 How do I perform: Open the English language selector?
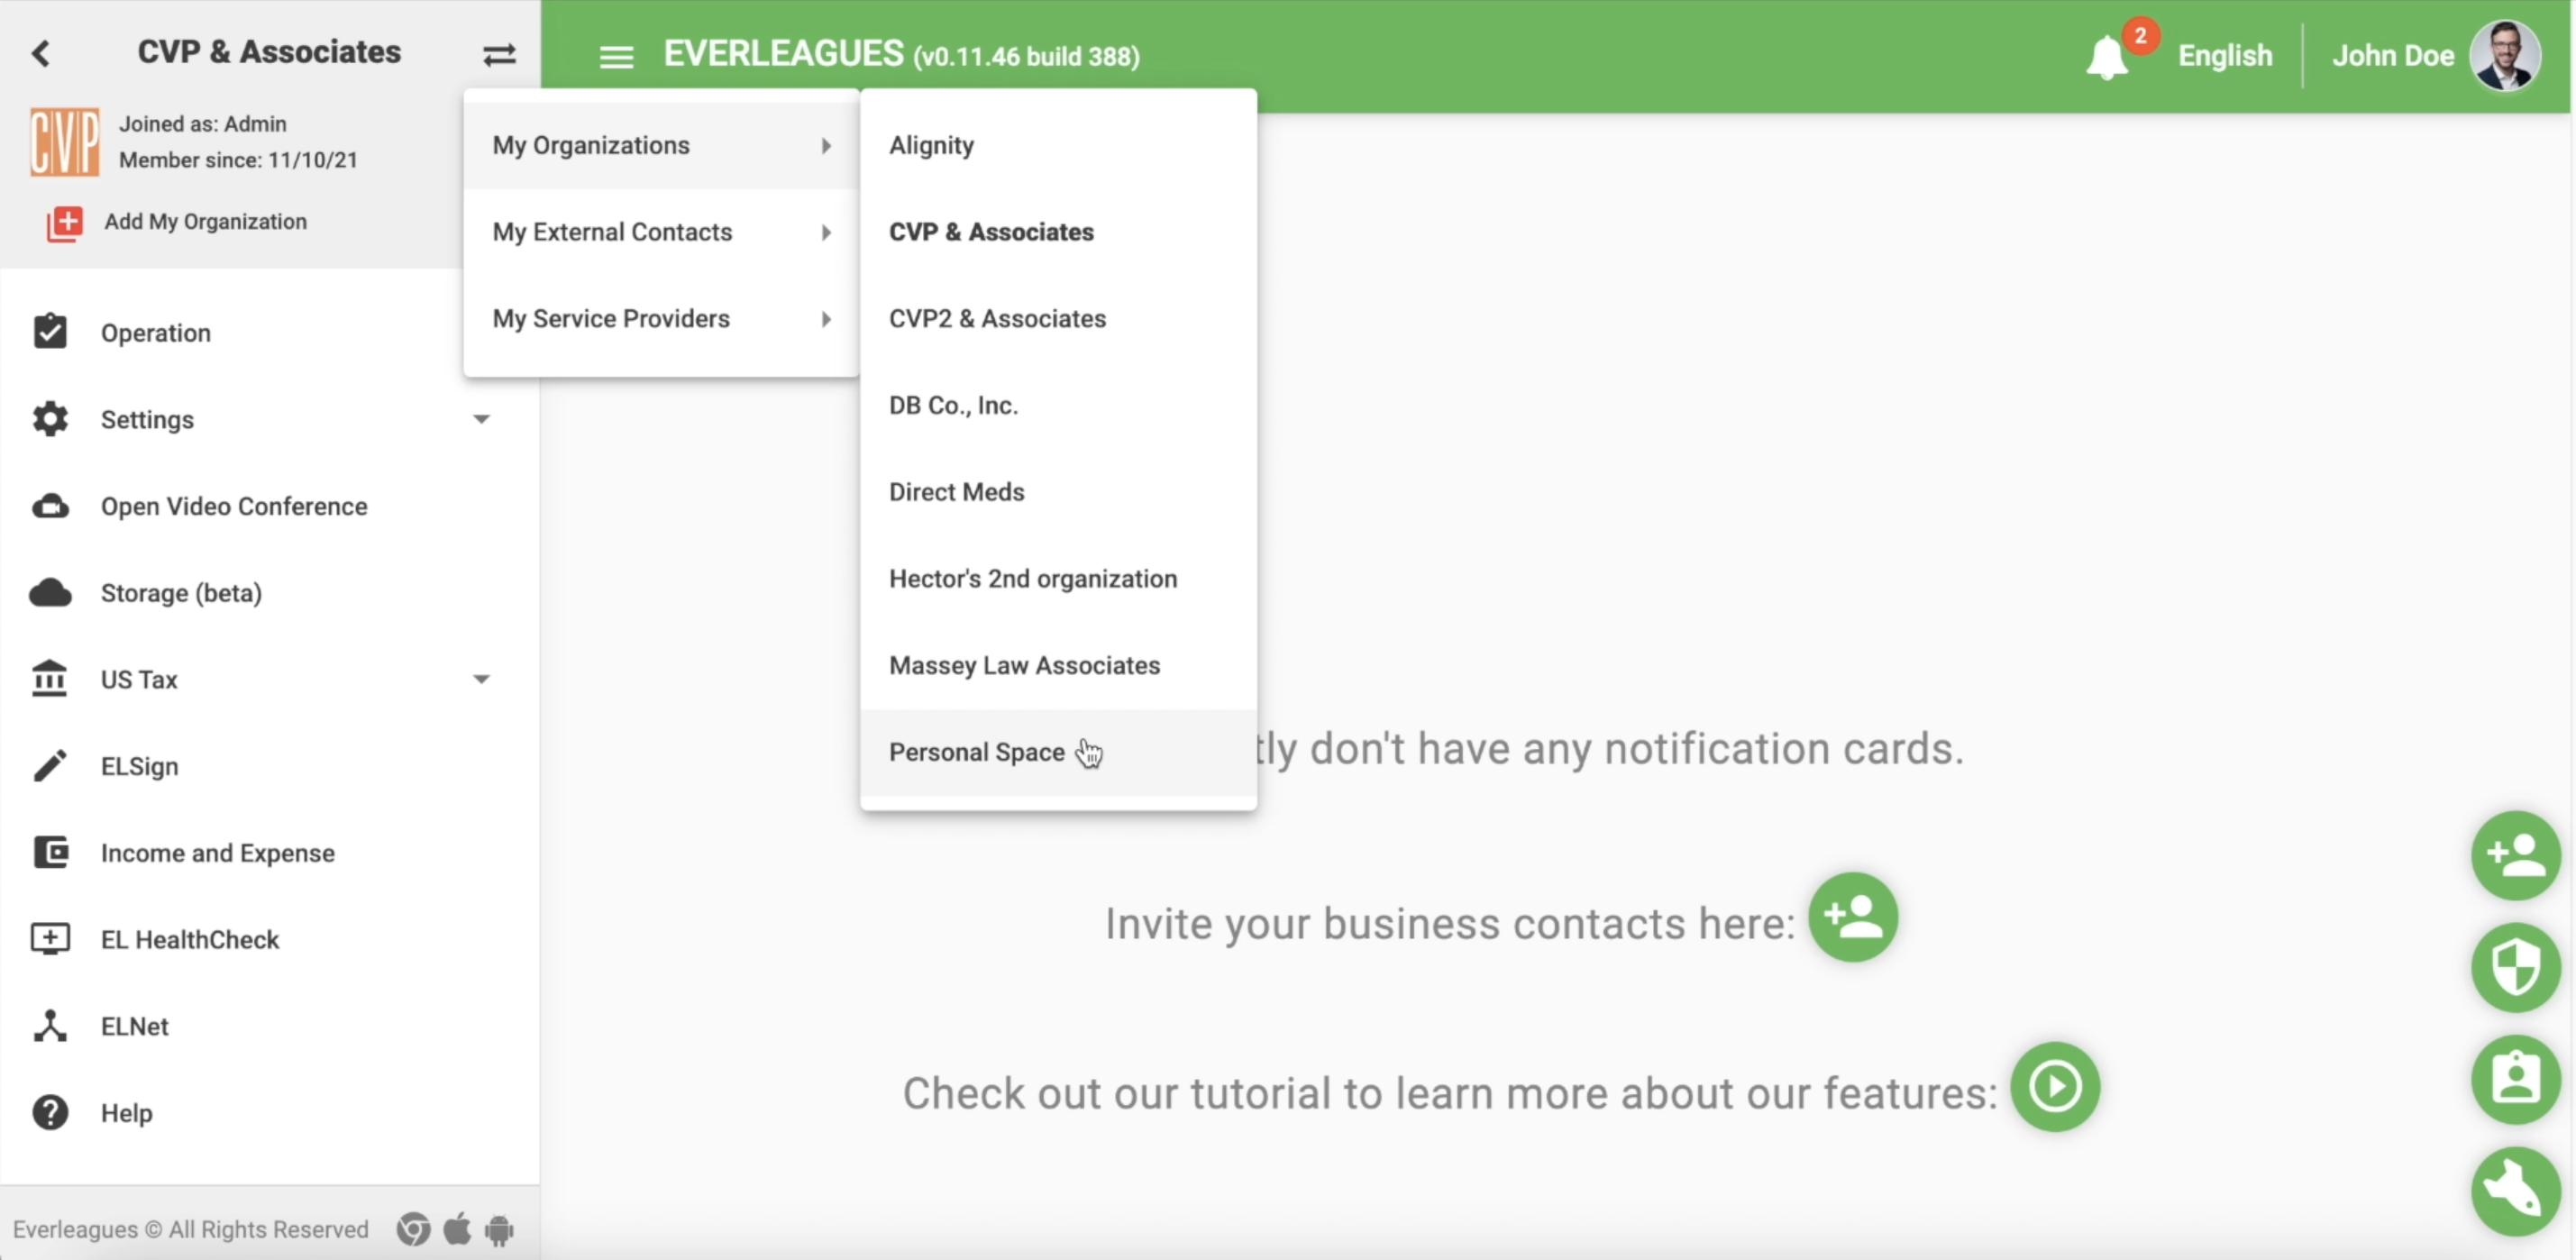2225,55
